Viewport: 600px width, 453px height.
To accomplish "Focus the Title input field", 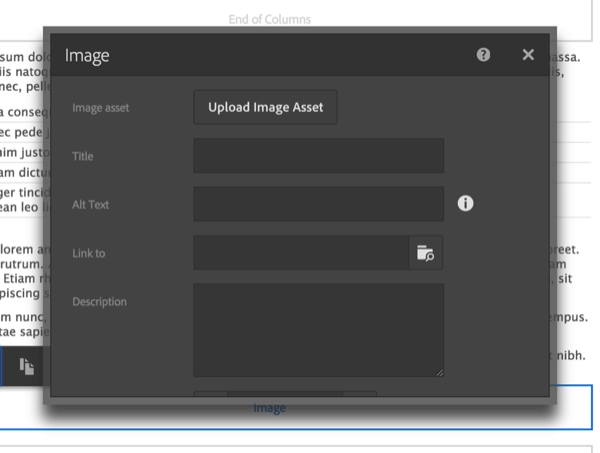I will coord(319,156).
